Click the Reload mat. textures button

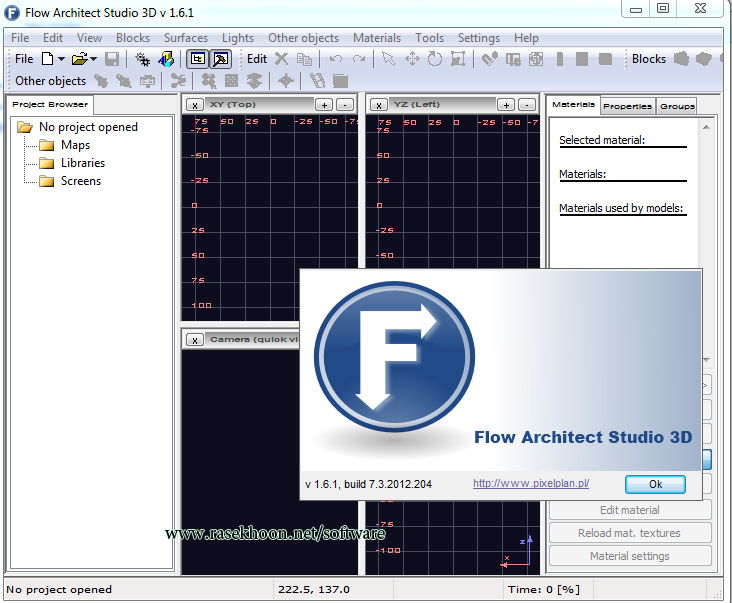(x=630, y=533)
